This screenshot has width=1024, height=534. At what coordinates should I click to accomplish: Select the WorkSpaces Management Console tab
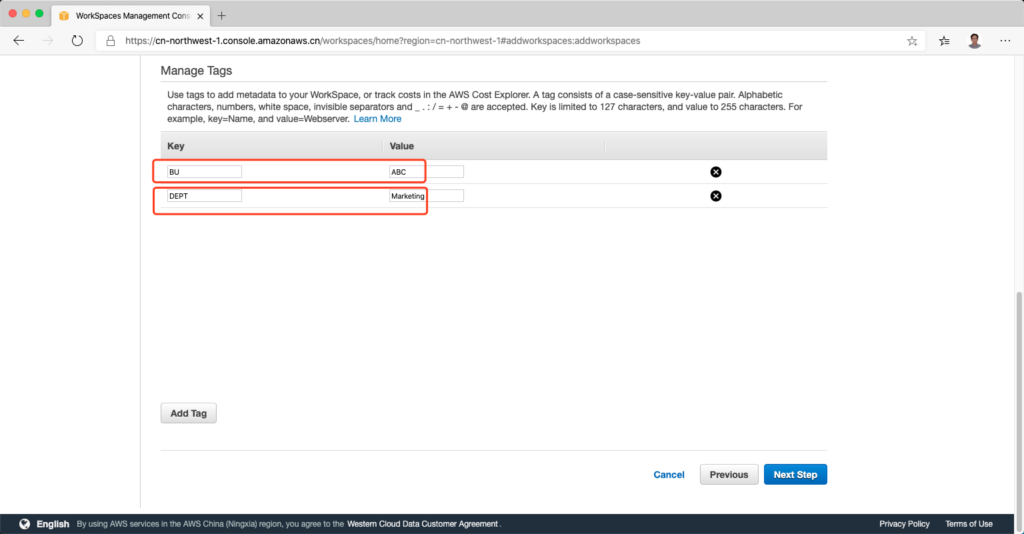(130, 15)
